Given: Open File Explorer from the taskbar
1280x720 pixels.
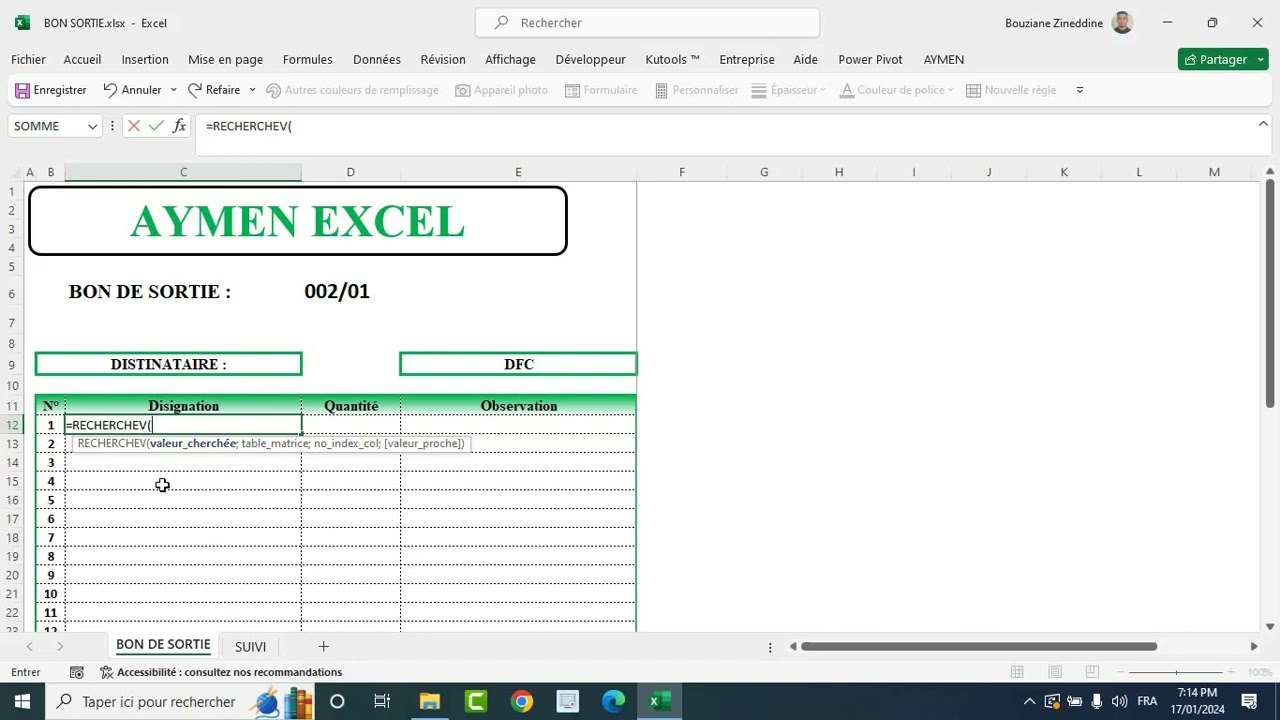Looking at the screenshot, I should click(x=430, y=701).
